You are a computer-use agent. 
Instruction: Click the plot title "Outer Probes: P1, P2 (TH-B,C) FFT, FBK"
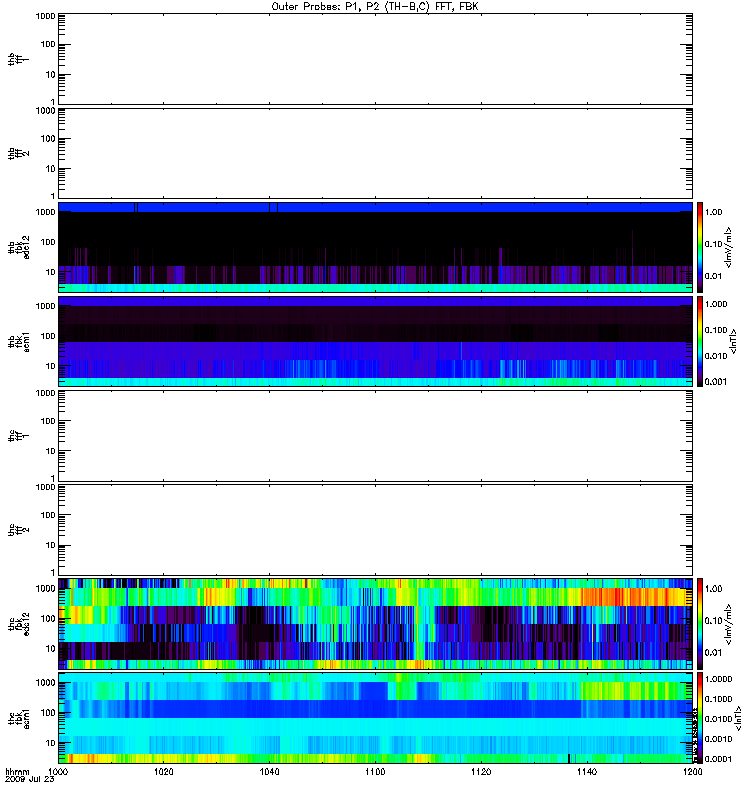375,7
